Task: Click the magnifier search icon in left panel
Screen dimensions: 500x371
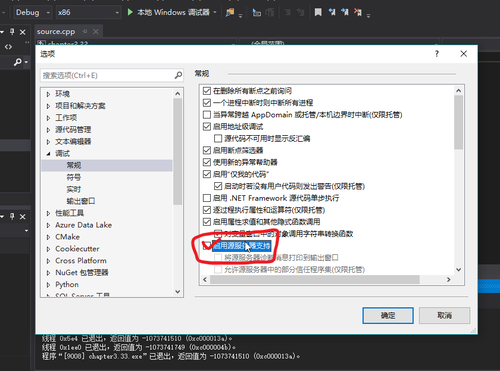Action: [x=18, y=62]
